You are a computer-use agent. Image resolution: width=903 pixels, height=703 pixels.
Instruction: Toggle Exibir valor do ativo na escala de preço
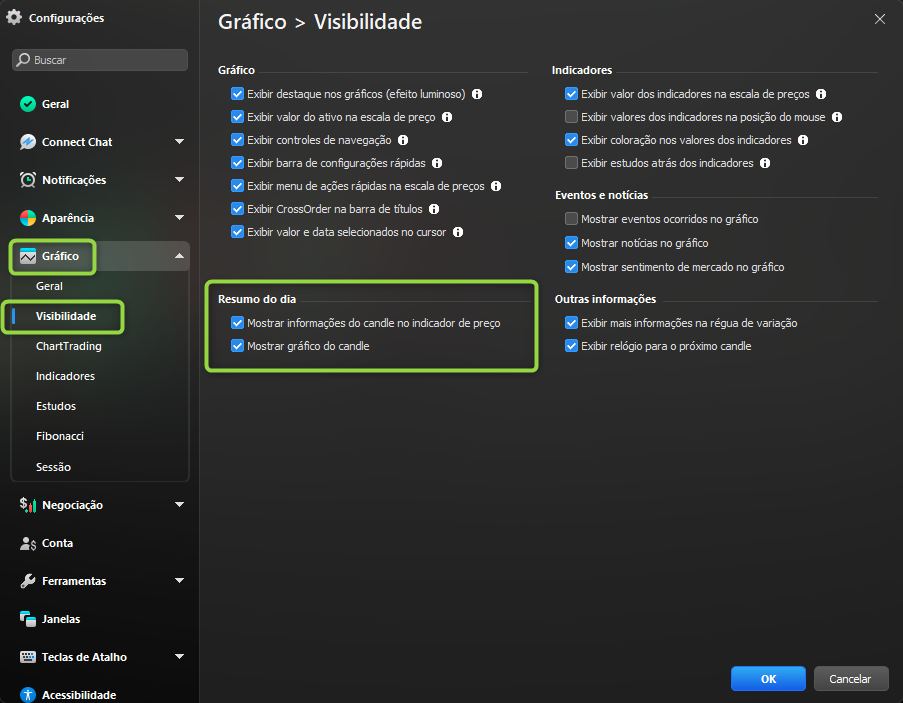coord(237,117)
